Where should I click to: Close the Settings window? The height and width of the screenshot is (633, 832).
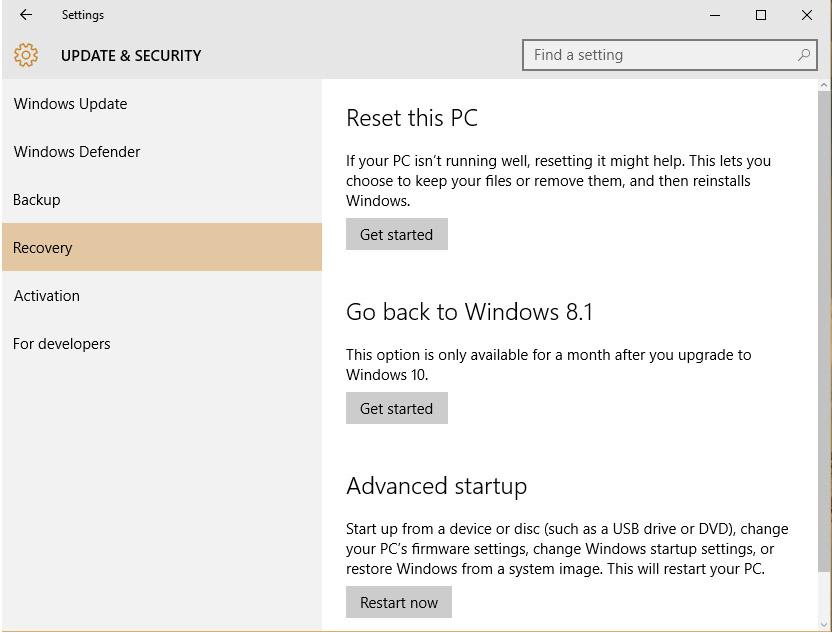(x=807, y=15)
